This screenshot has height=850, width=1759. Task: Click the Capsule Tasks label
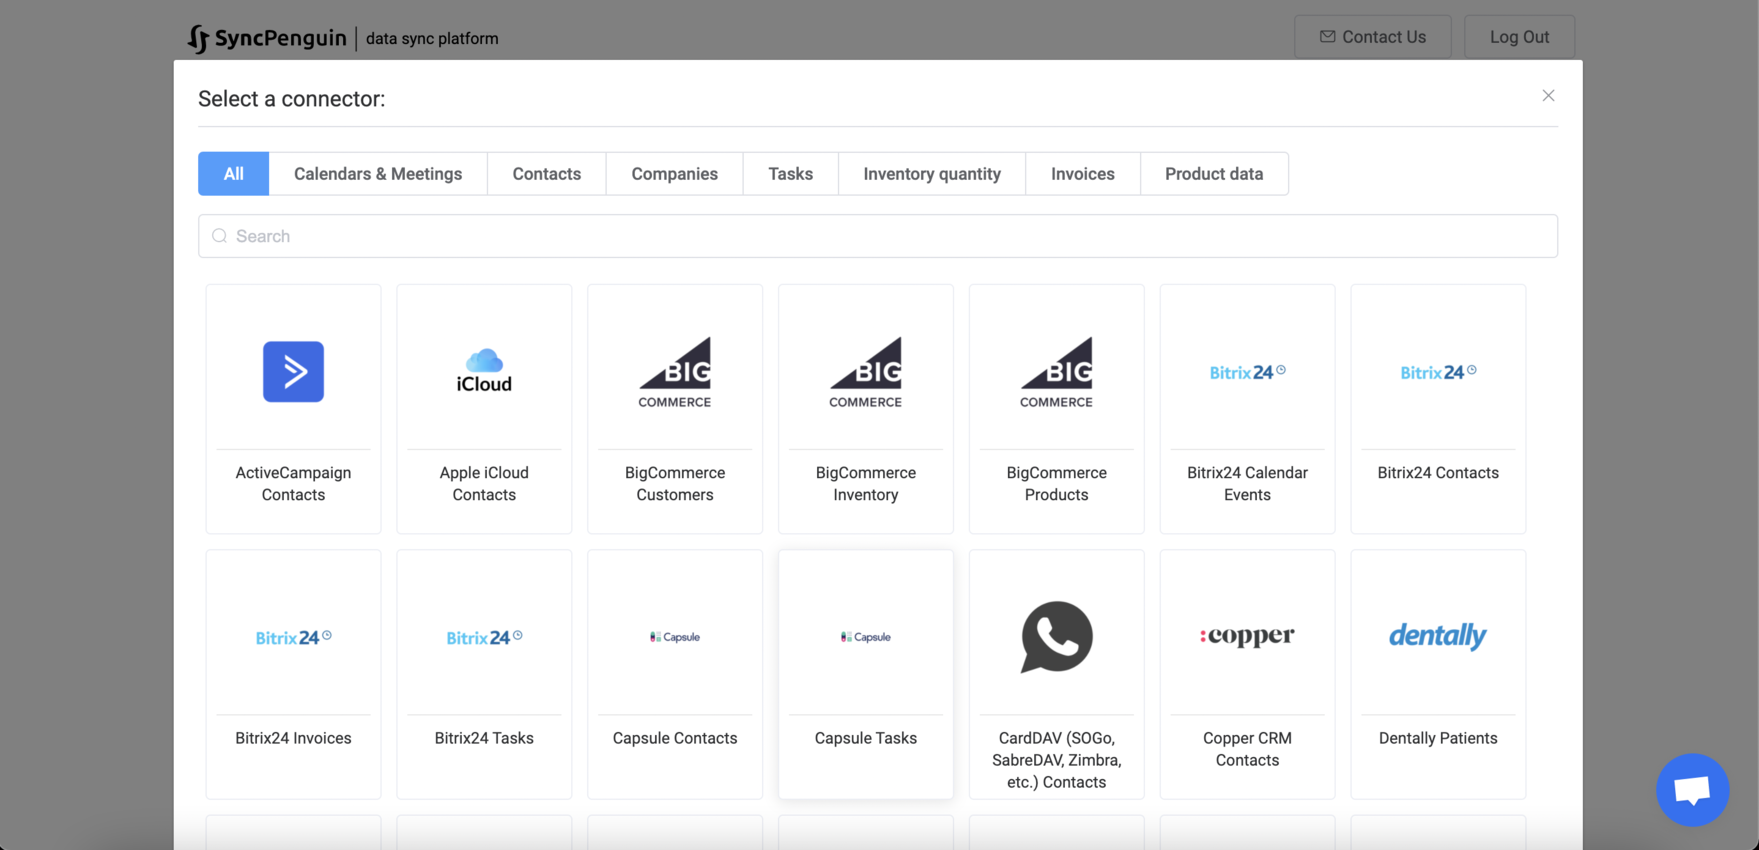coord(866,738)
